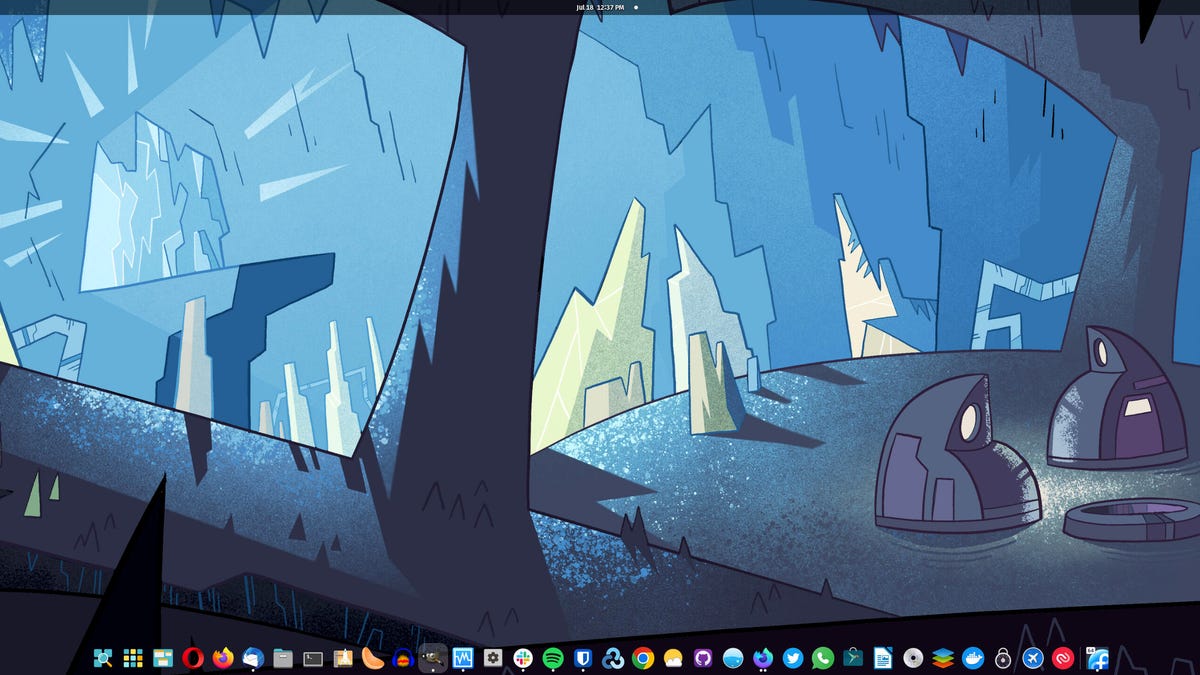Viewport: 1200px width, 675px height.
Task: Show applications grid in dock
Action: [133, 658]
